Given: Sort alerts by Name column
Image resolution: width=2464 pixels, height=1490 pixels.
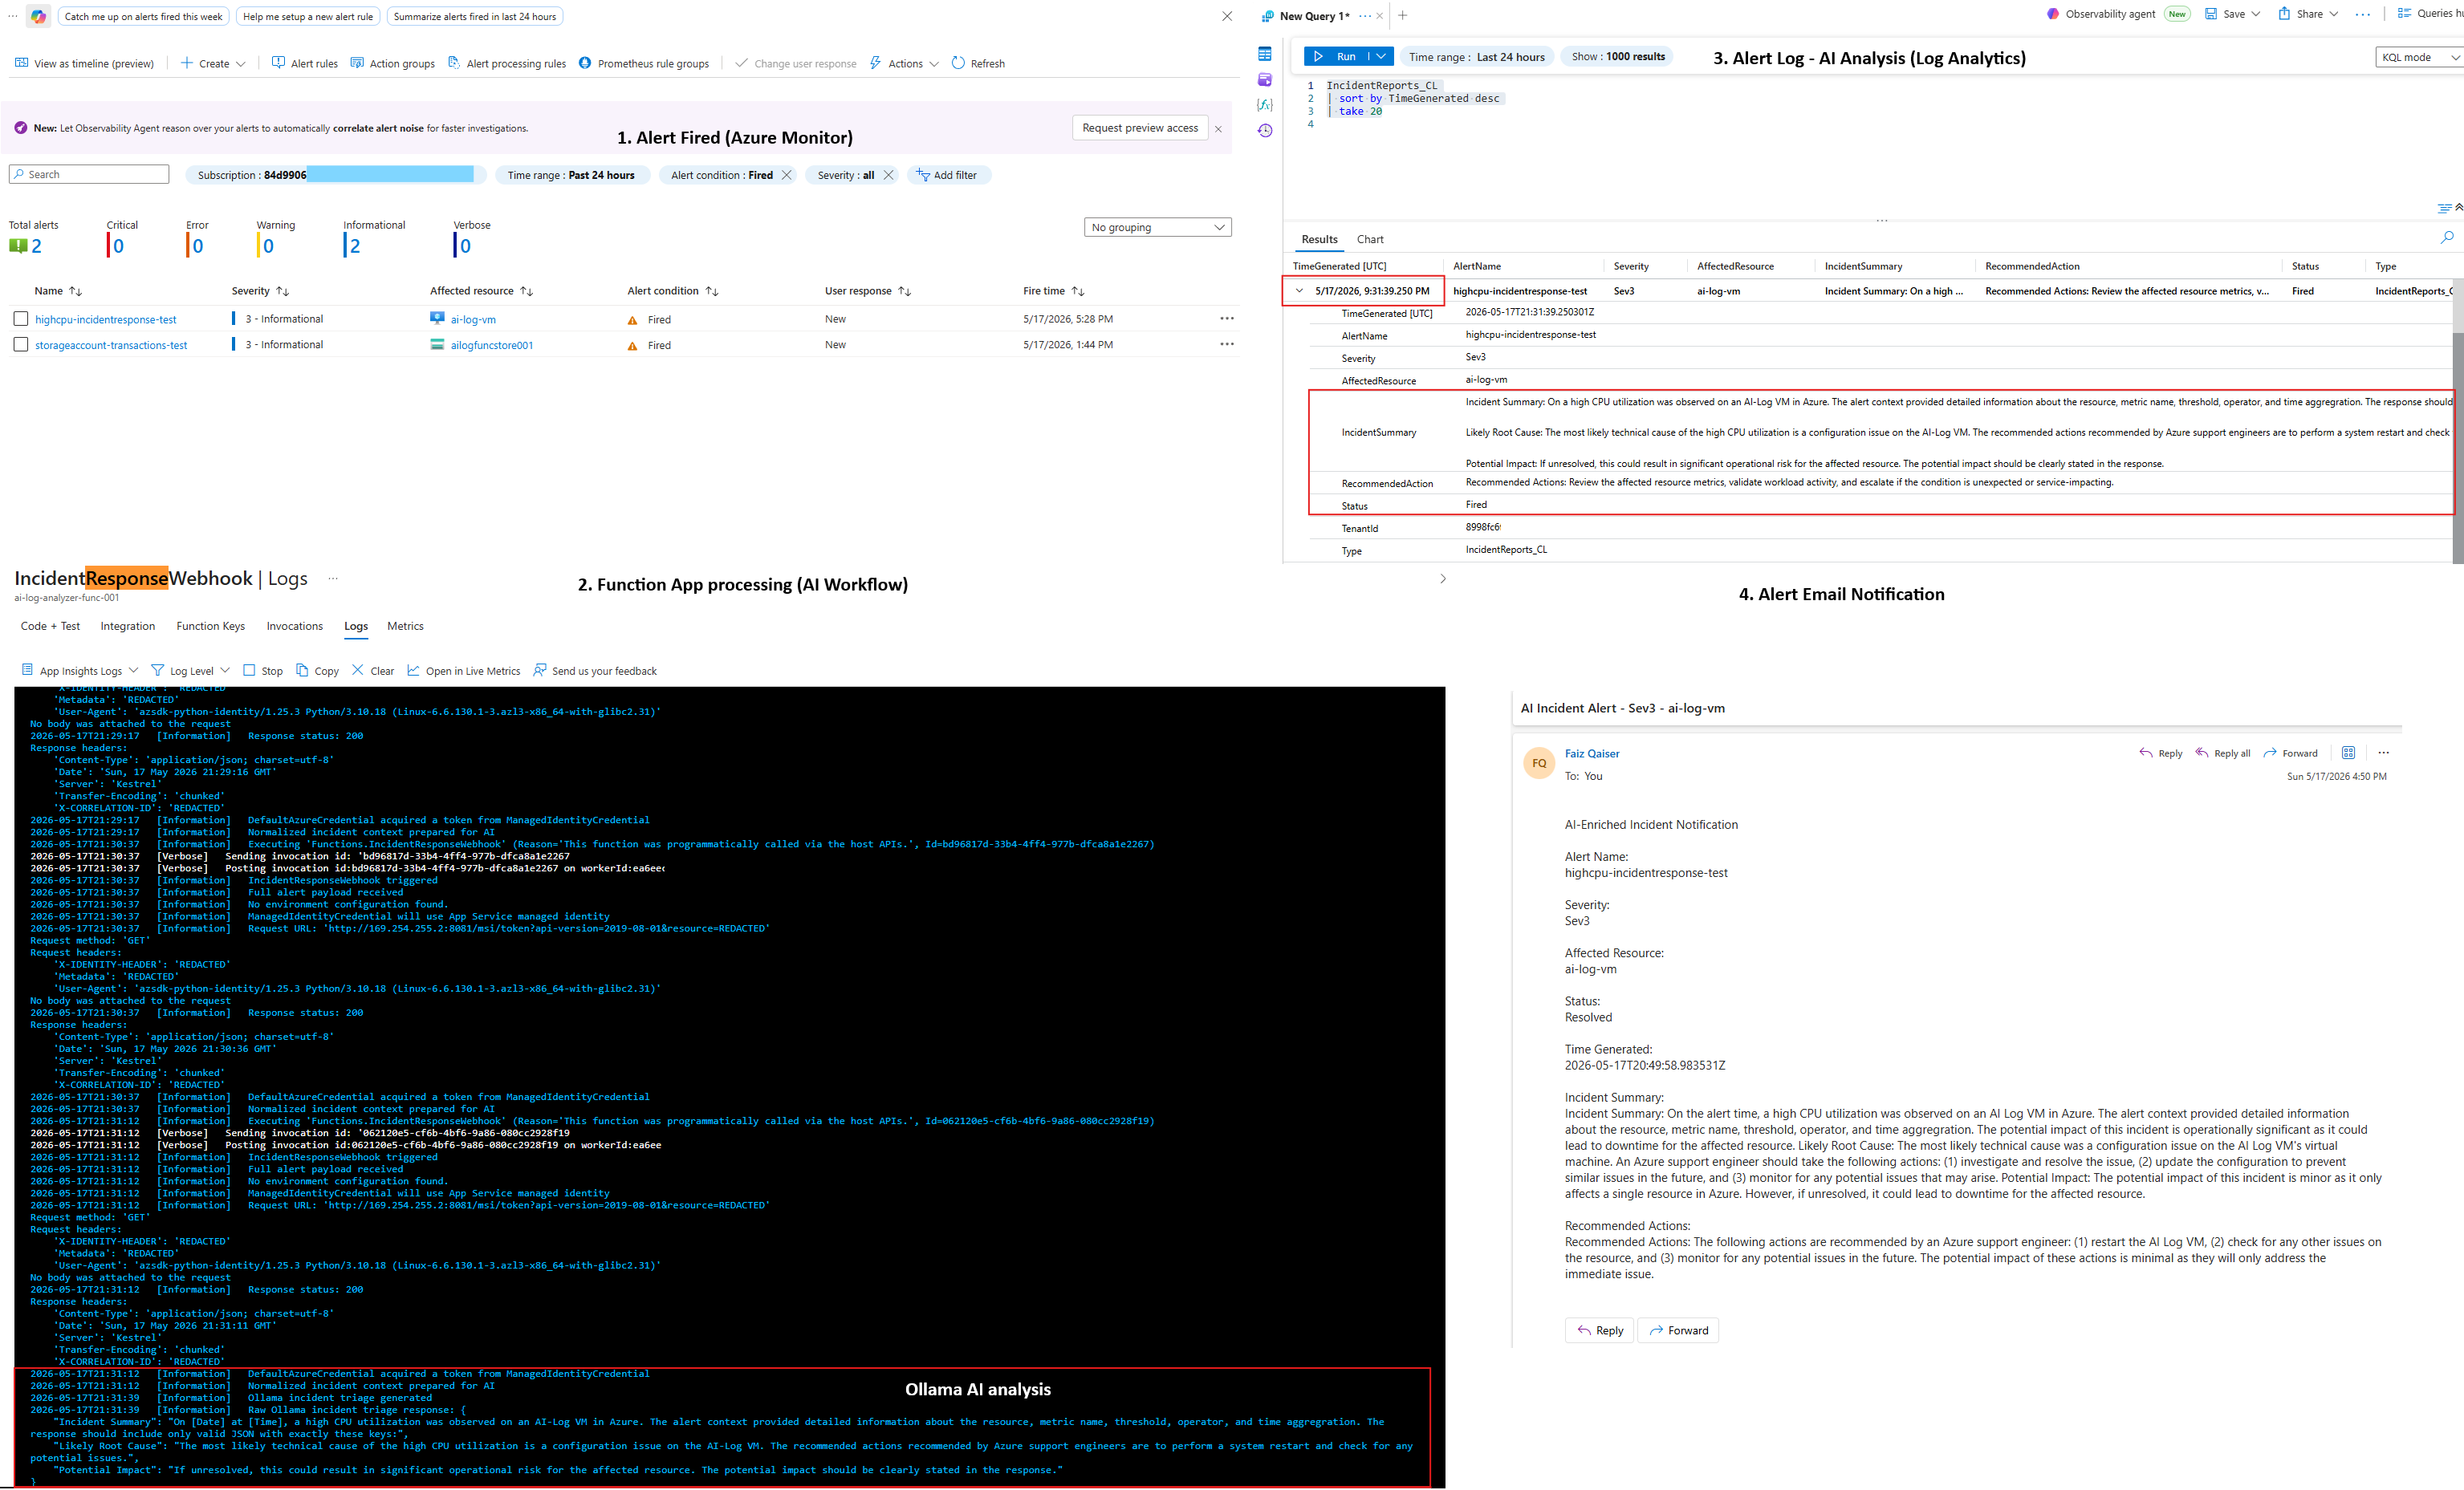Looking at the screenshot, I should tap(58, 291).
